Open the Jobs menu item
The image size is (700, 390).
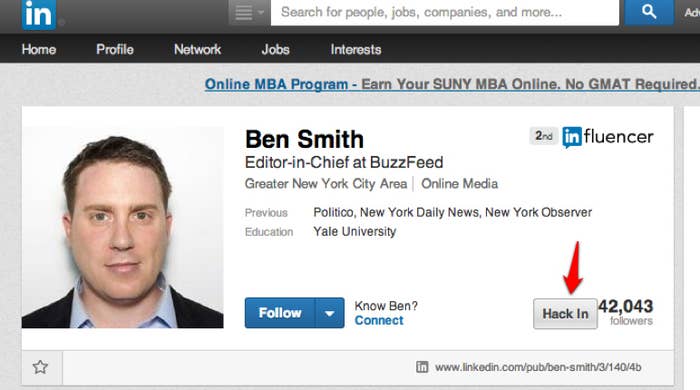pyautogui.click(x=275, y=49)
